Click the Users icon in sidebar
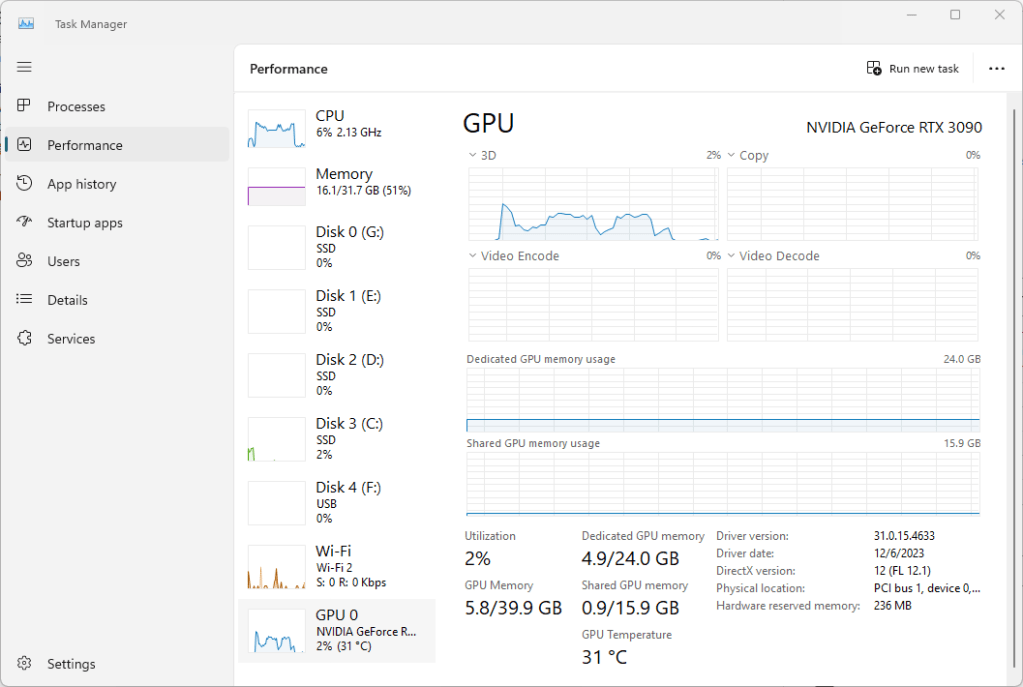Viewport: 1023px width, 687px height. pos(25,261)
